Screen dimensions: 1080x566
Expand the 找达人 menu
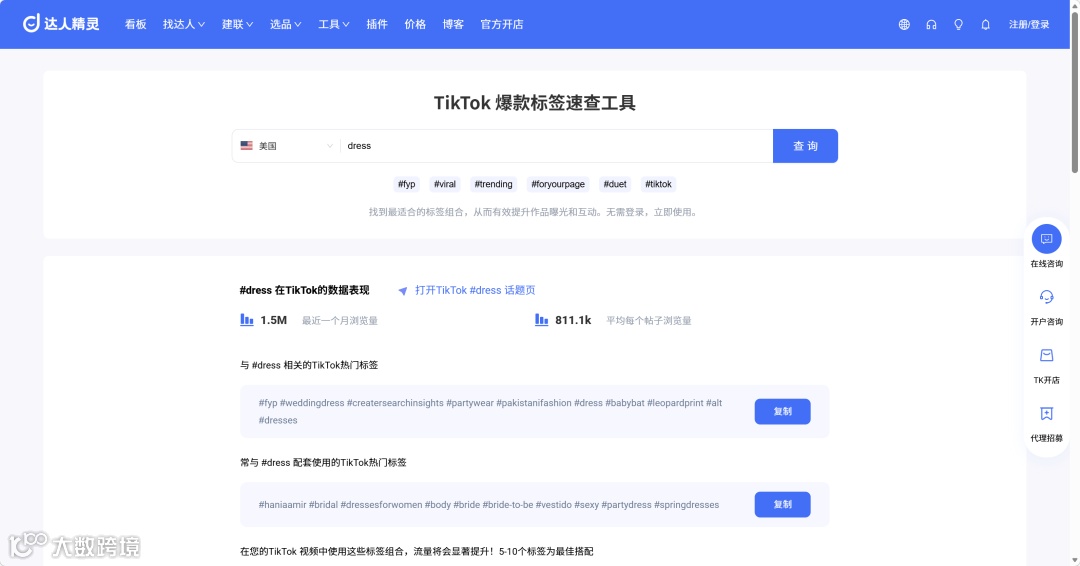pos(184,24)
